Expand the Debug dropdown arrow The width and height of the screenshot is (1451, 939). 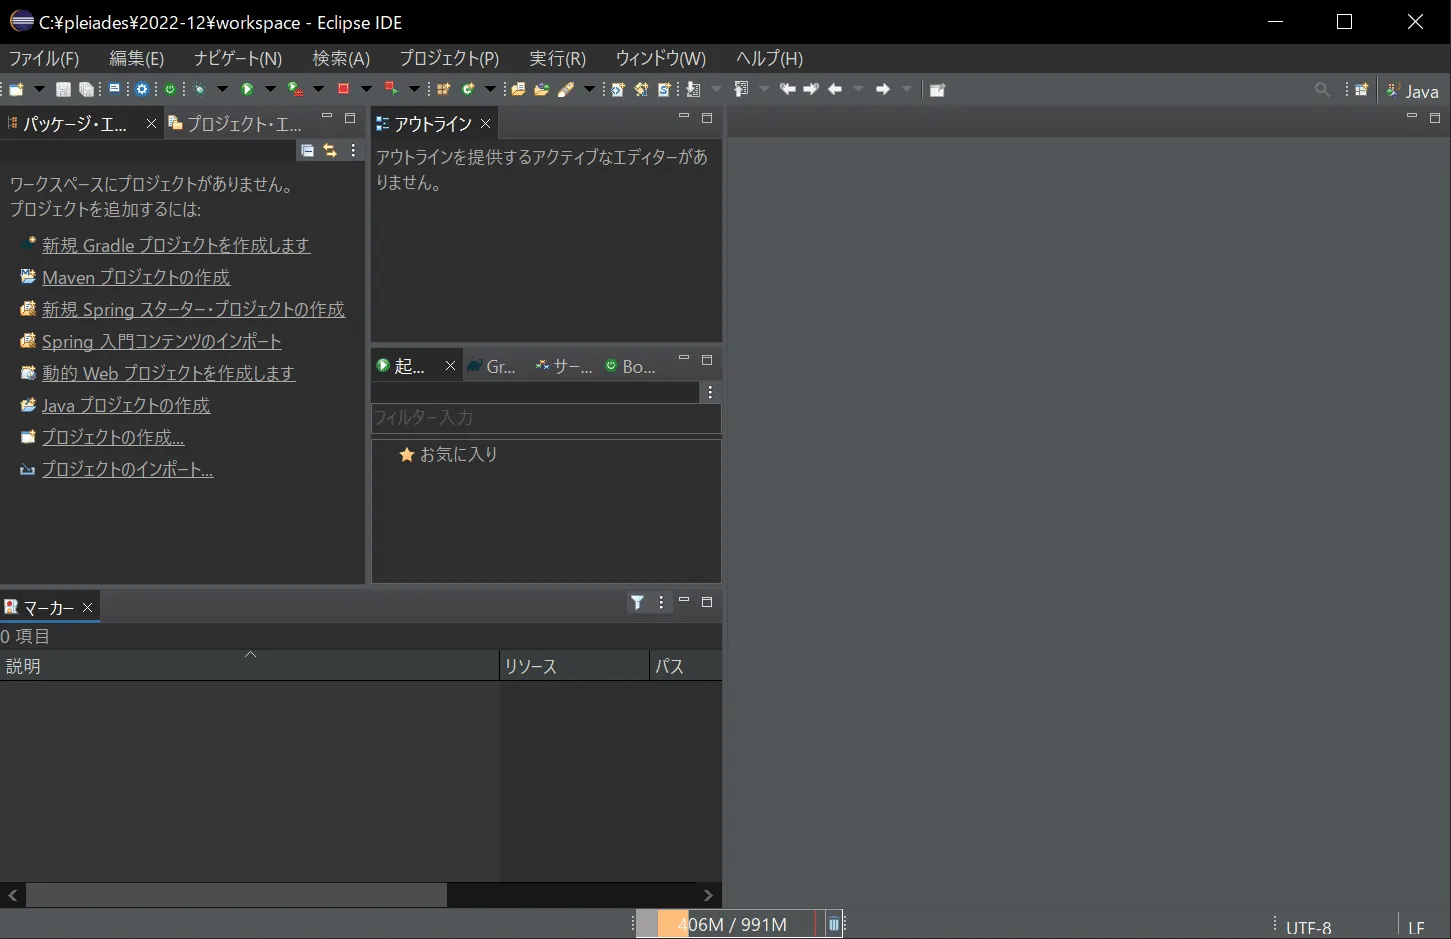click(222, 90)
